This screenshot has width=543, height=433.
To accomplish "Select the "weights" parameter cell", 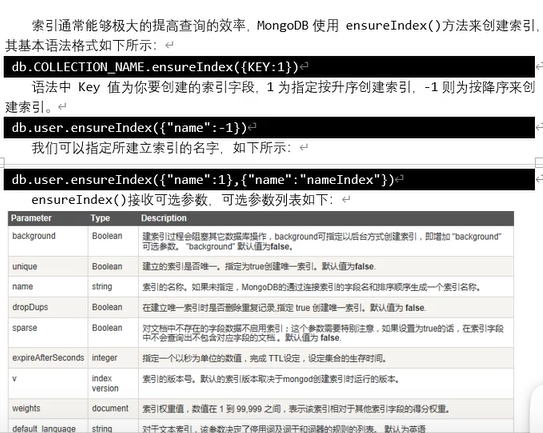I will [48, 409].
